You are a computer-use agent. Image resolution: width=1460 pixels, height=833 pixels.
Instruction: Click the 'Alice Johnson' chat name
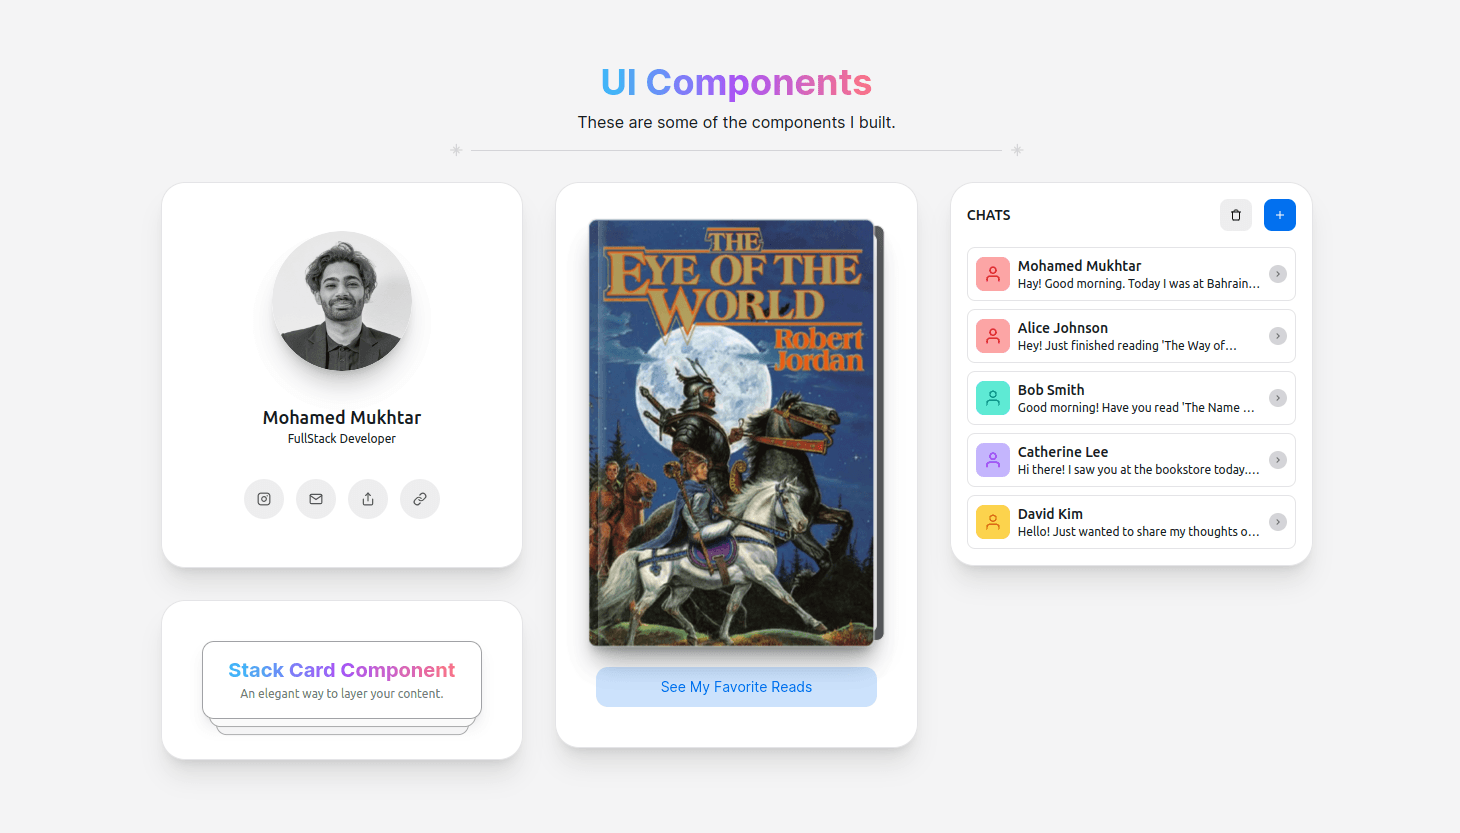[1063, 328]
